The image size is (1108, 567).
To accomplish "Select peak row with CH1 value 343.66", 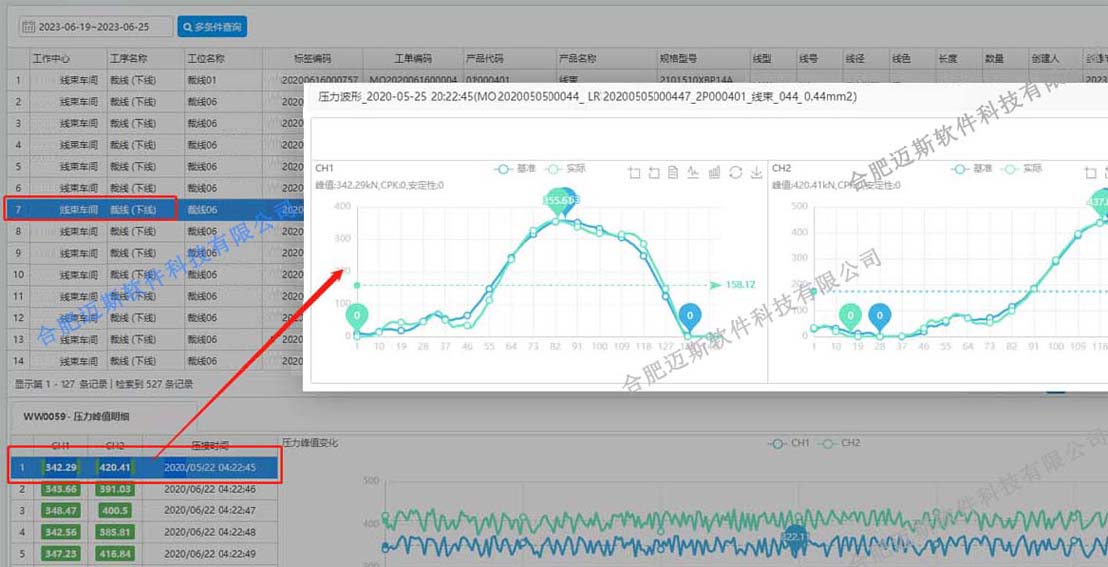I will pyautogui.click(x=61, y=489).
